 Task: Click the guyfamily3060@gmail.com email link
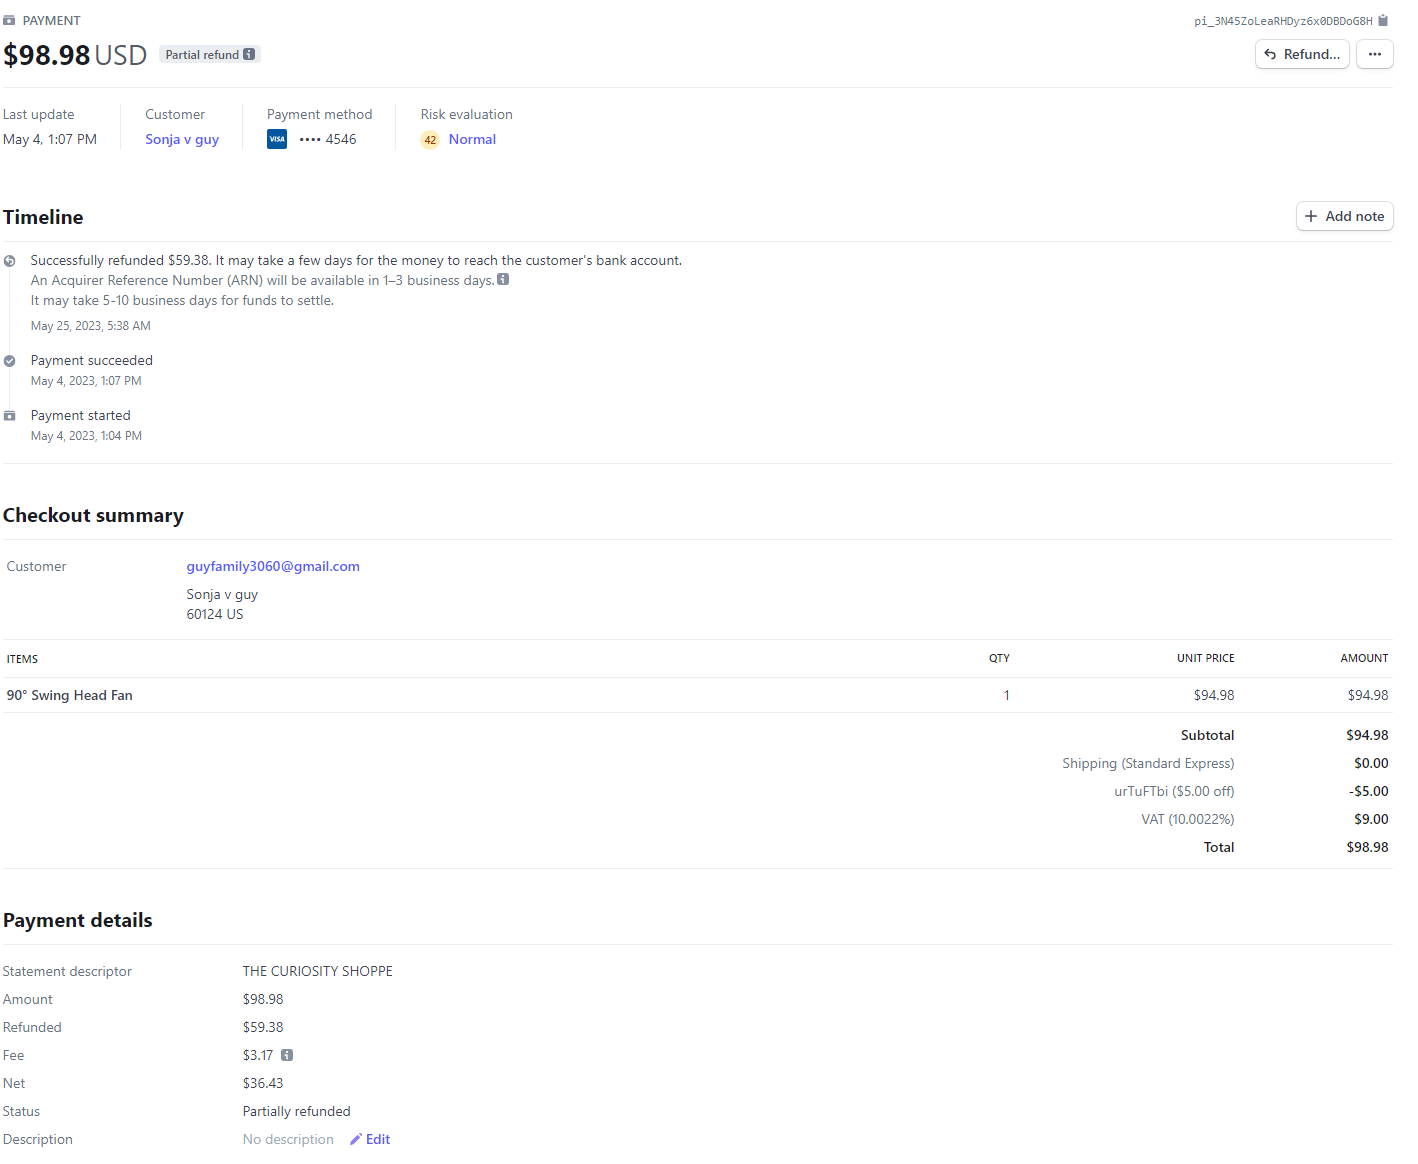(273, 567)
